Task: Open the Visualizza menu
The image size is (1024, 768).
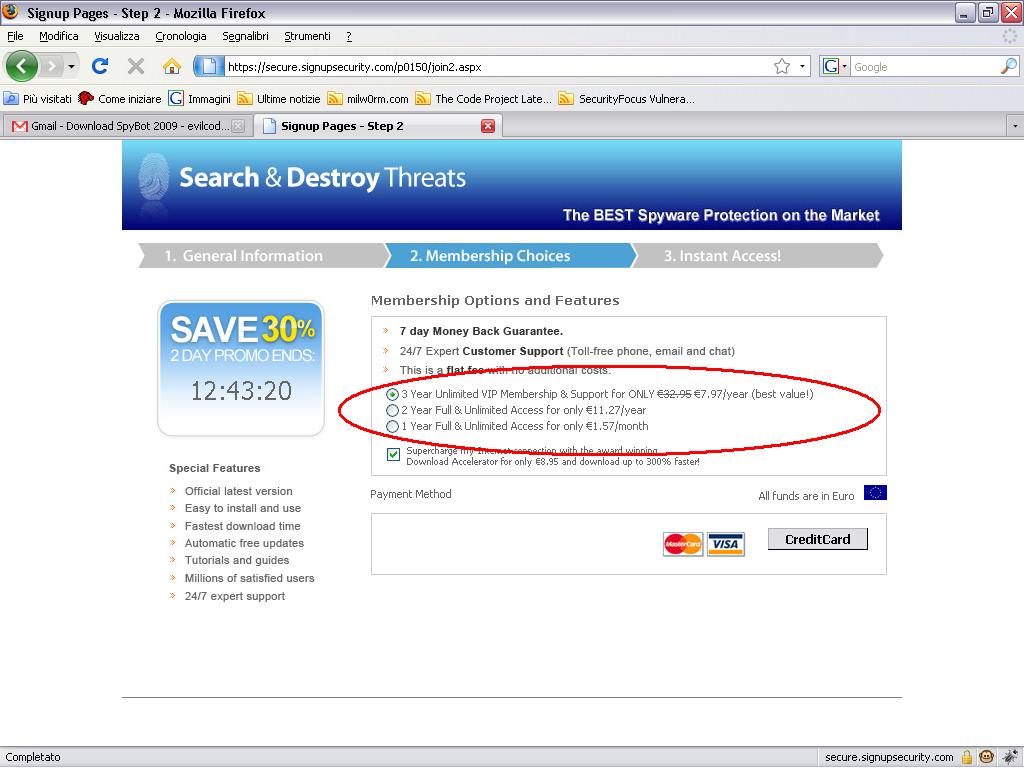Action: click(x=117, y=36)
